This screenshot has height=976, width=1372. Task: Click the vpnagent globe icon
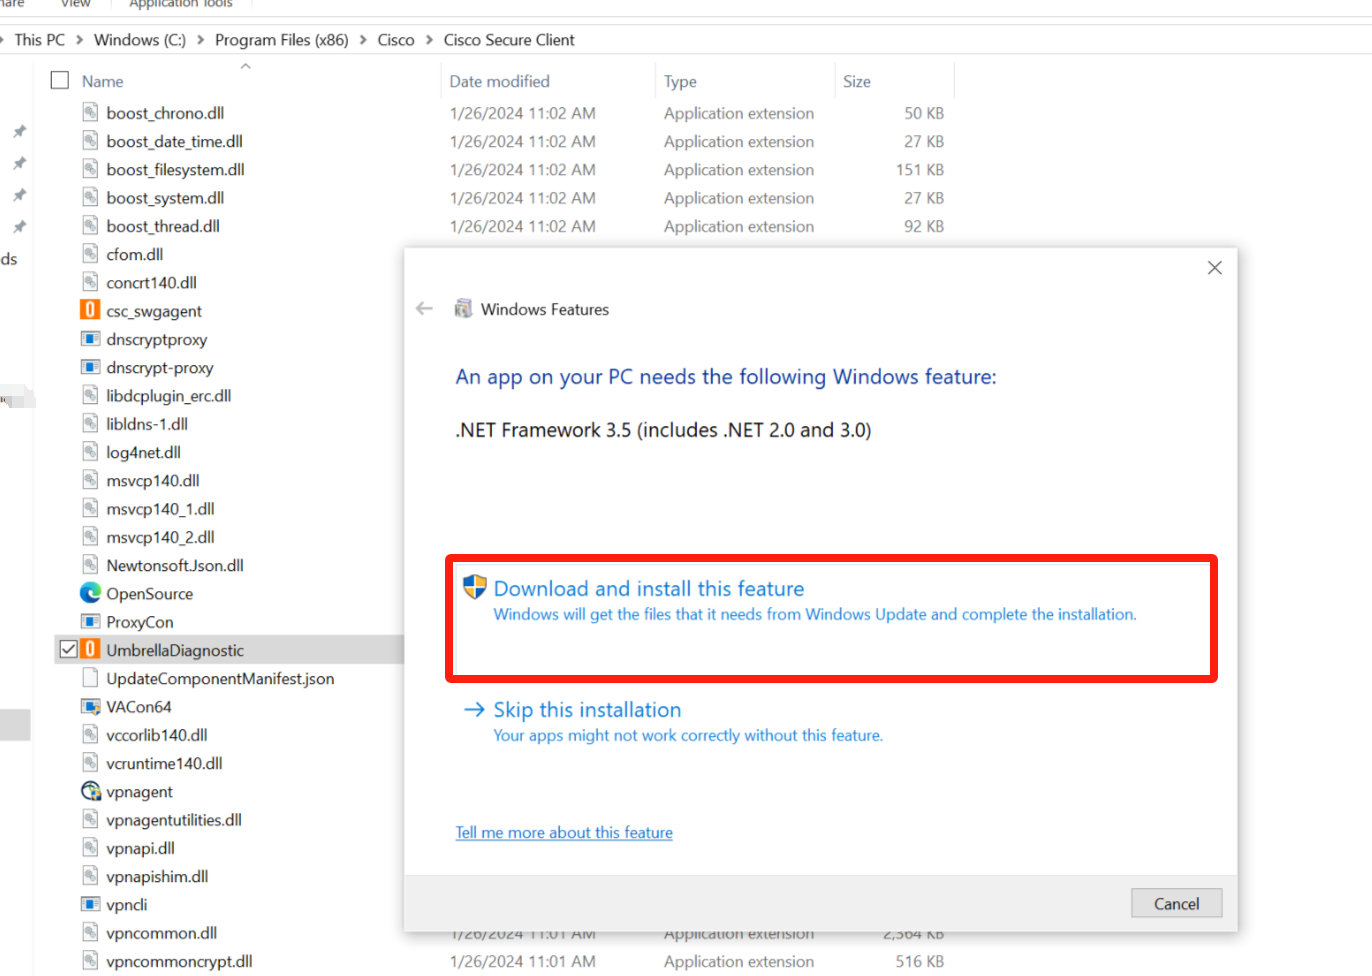90,791
